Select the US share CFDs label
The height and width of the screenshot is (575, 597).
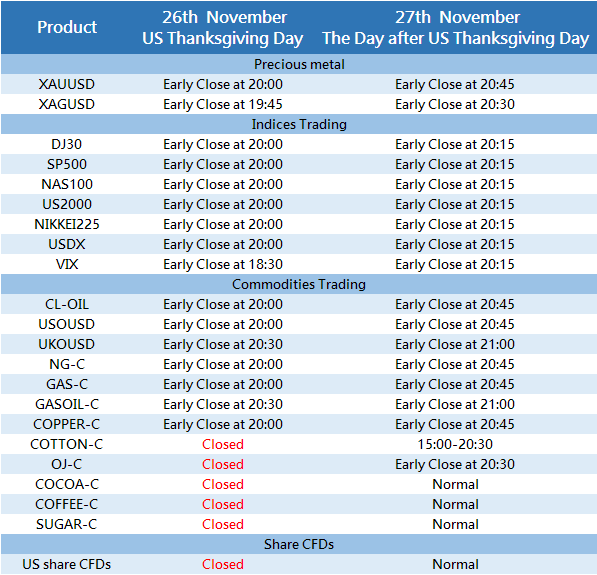tap(67, 564)
